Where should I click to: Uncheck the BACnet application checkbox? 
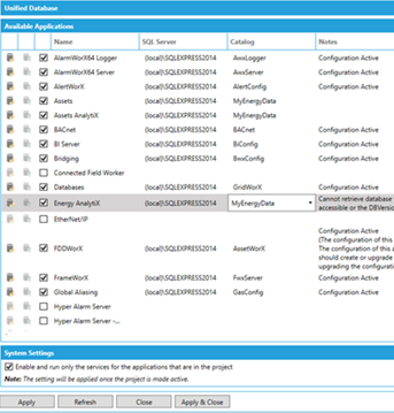click(43, 130)
